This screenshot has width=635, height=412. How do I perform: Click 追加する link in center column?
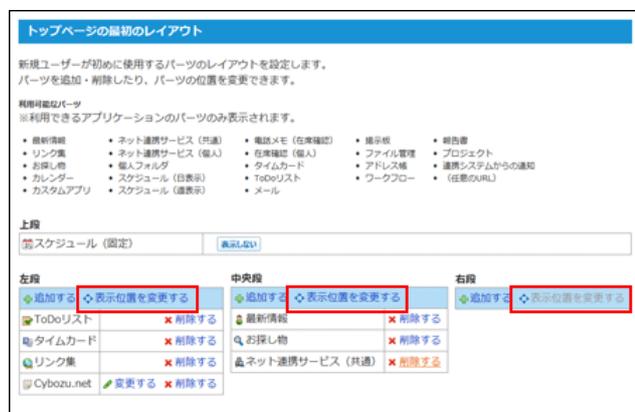266,297
